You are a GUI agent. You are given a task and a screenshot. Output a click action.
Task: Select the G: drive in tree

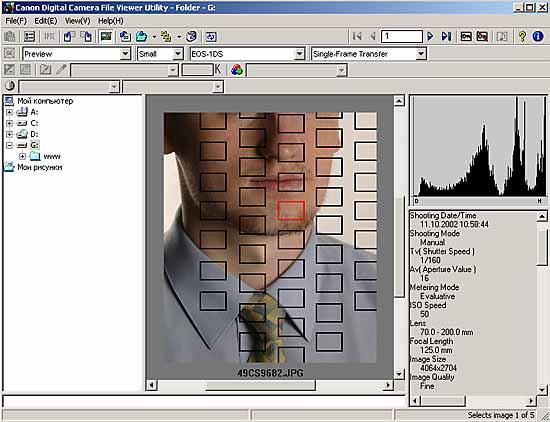point(34,145)
